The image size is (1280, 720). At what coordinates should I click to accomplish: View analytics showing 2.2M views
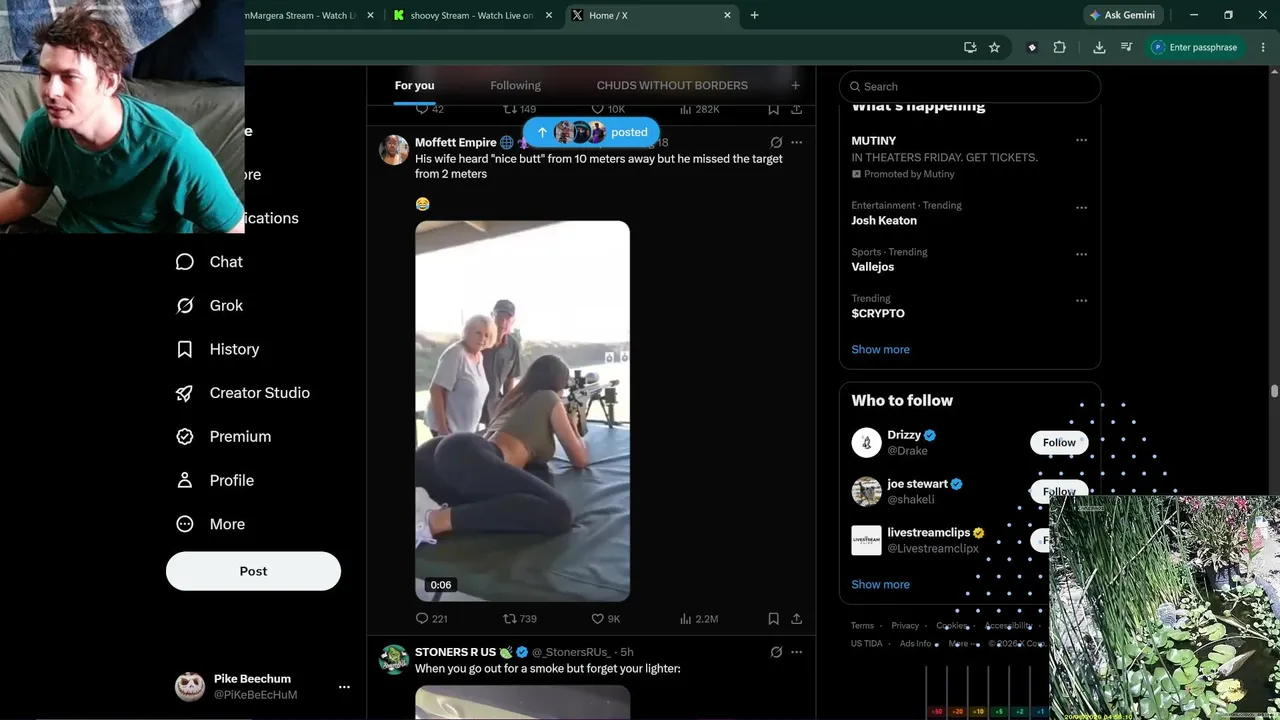[699, 619]
